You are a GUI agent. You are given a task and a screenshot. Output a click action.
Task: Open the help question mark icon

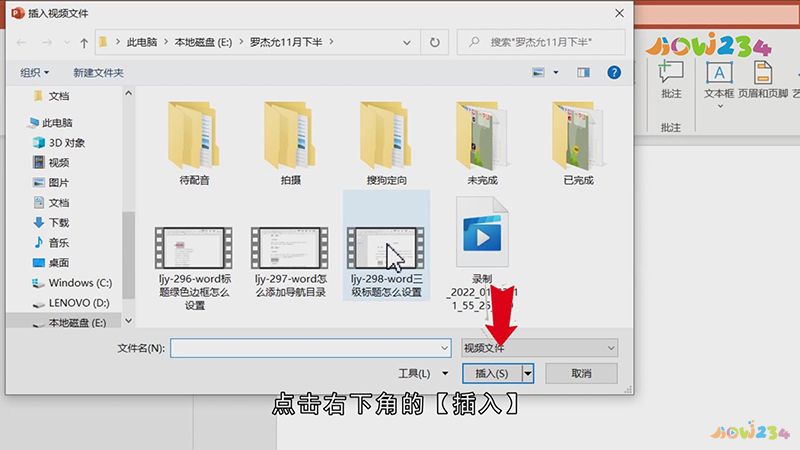coord(614,72)
